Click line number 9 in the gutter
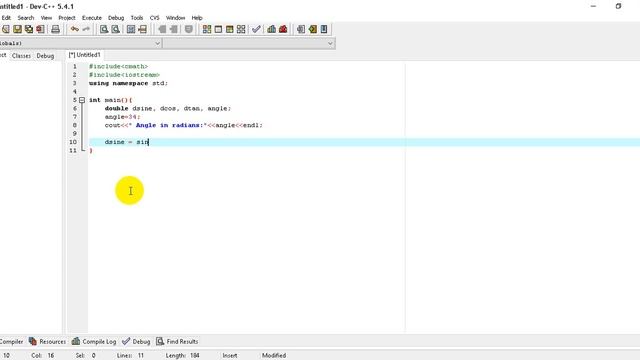The width and height of the screenshot is (640, 360). [x=75, y=133]
